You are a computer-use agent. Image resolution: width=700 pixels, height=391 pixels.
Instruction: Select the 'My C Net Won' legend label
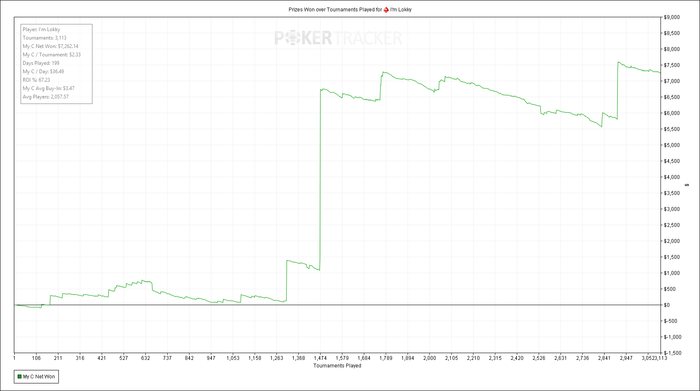[39, 377]
